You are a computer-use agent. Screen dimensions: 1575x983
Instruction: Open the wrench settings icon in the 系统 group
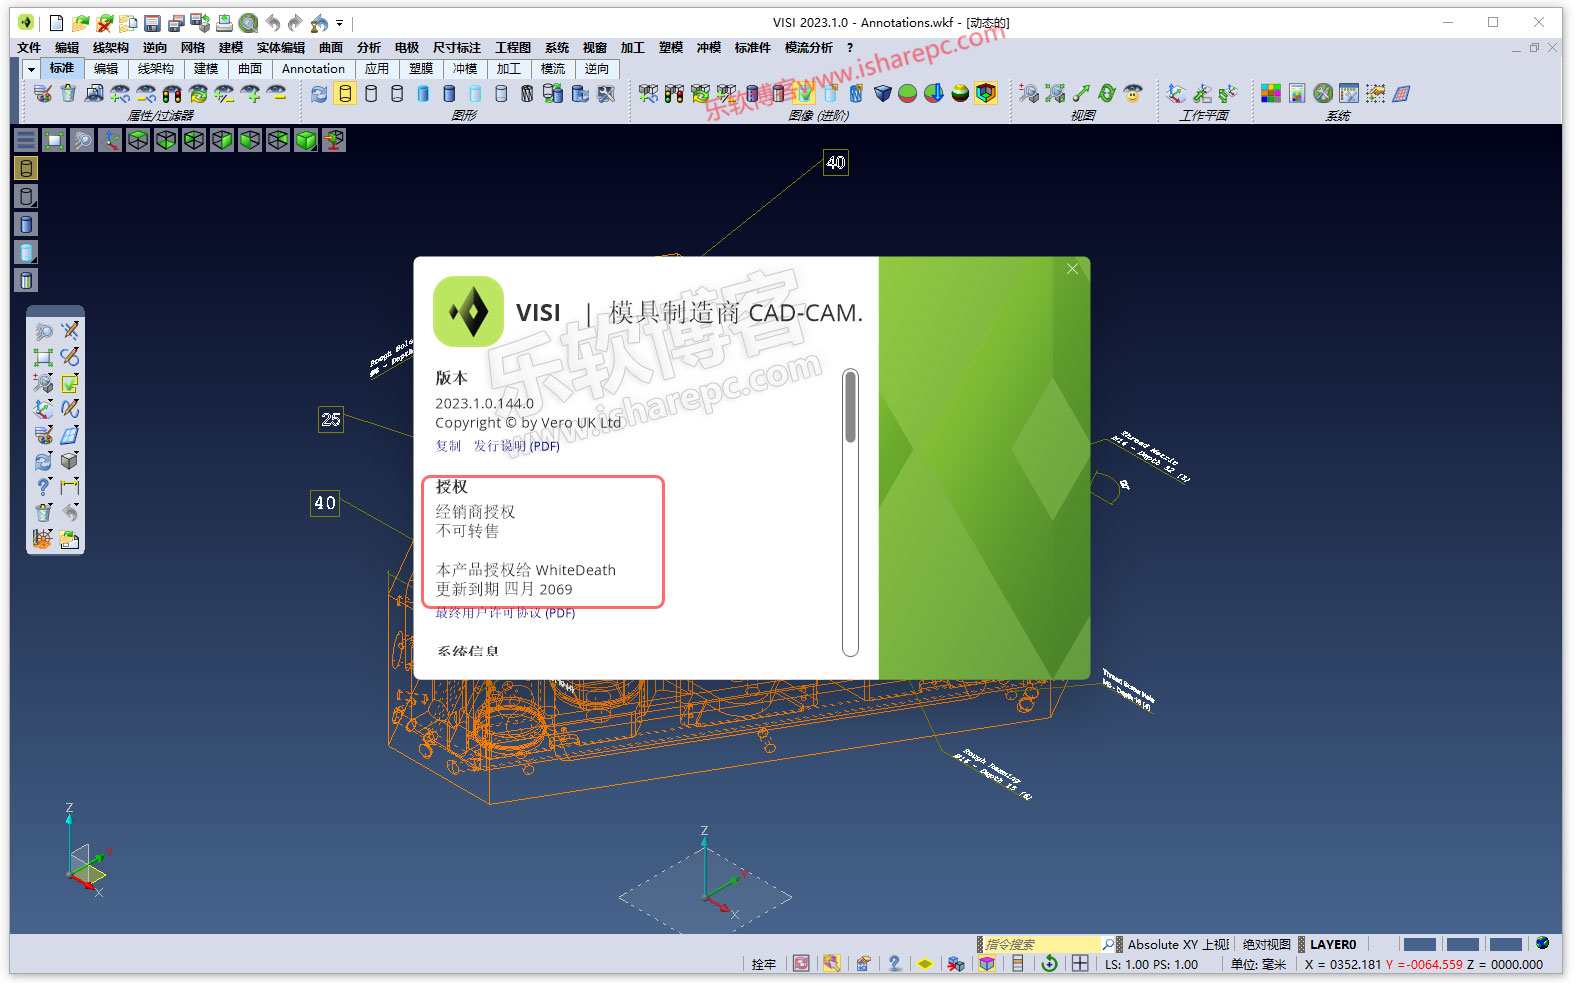coord(1323,93)
